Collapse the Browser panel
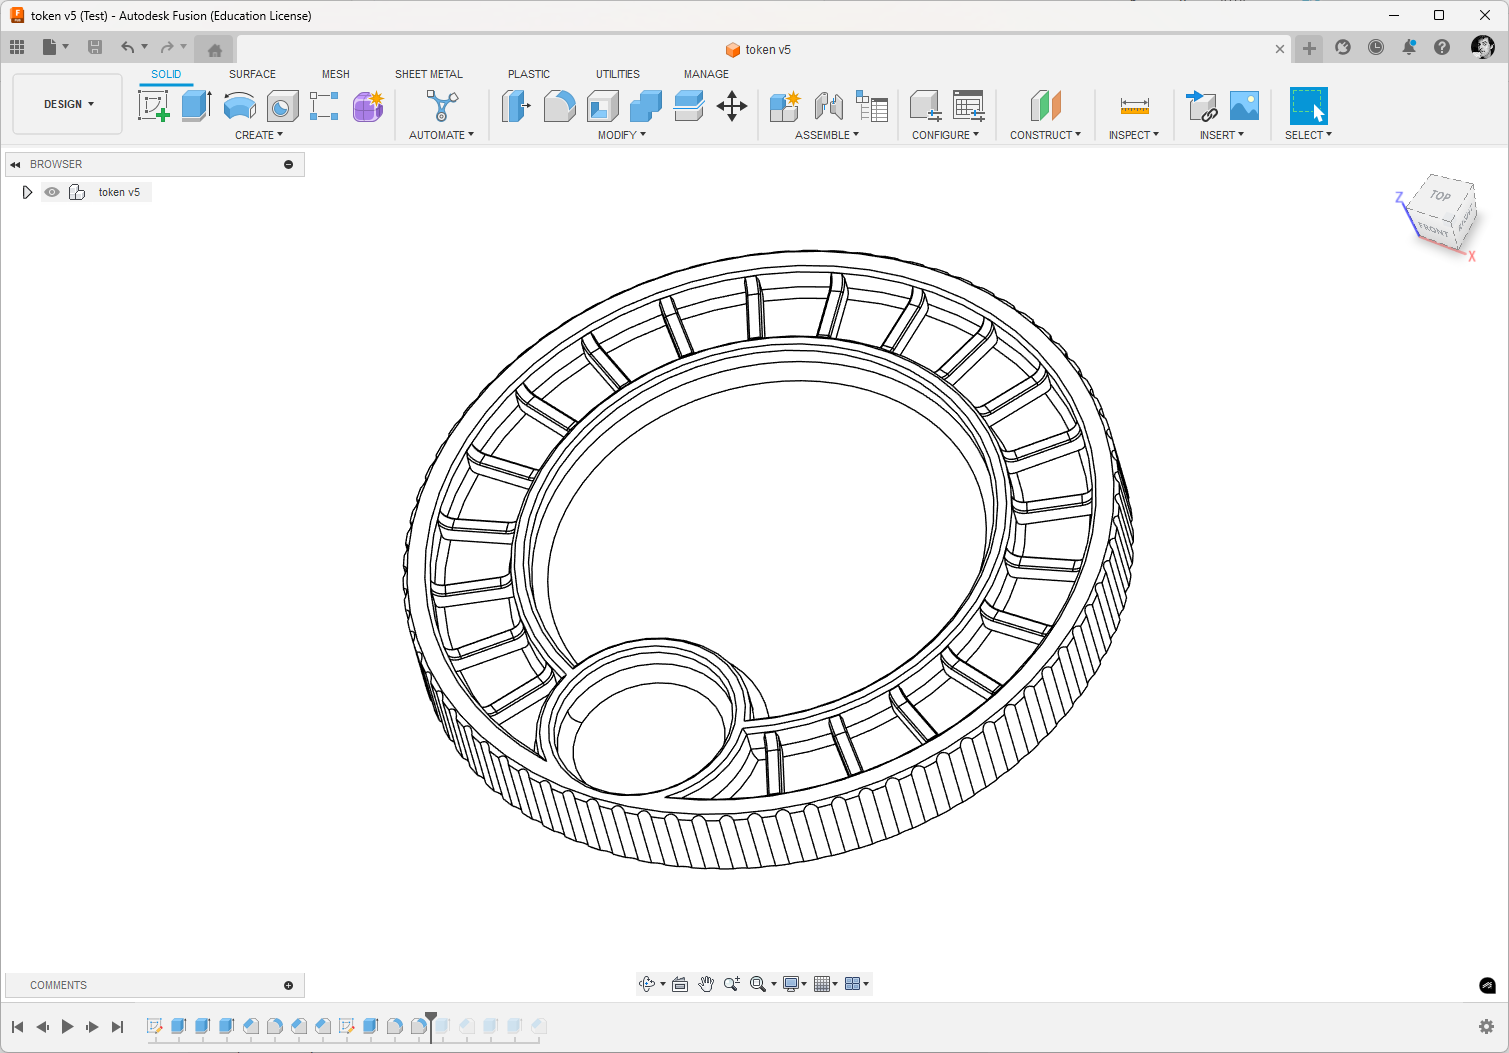 tap(15, 164)
